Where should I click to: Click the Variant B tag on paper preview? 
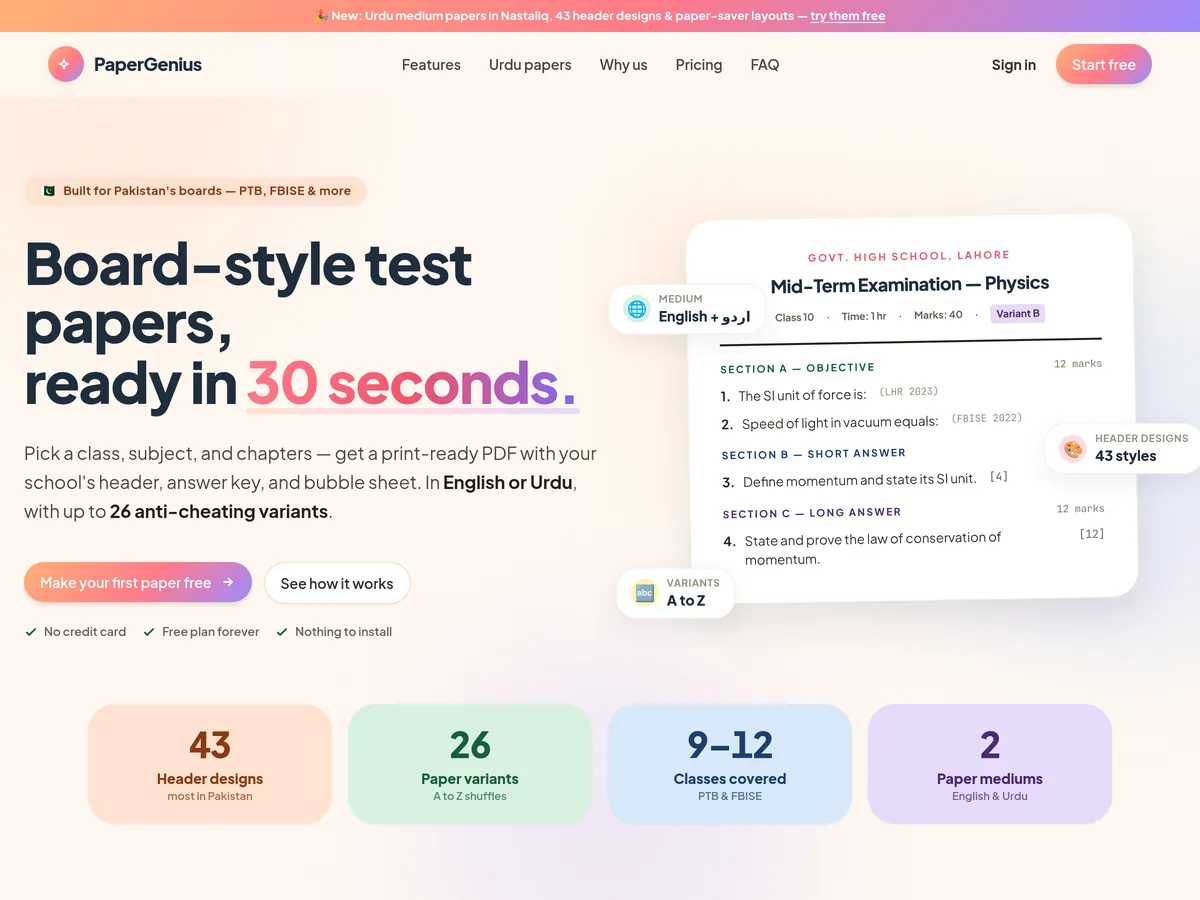[x=1018, y=314]
